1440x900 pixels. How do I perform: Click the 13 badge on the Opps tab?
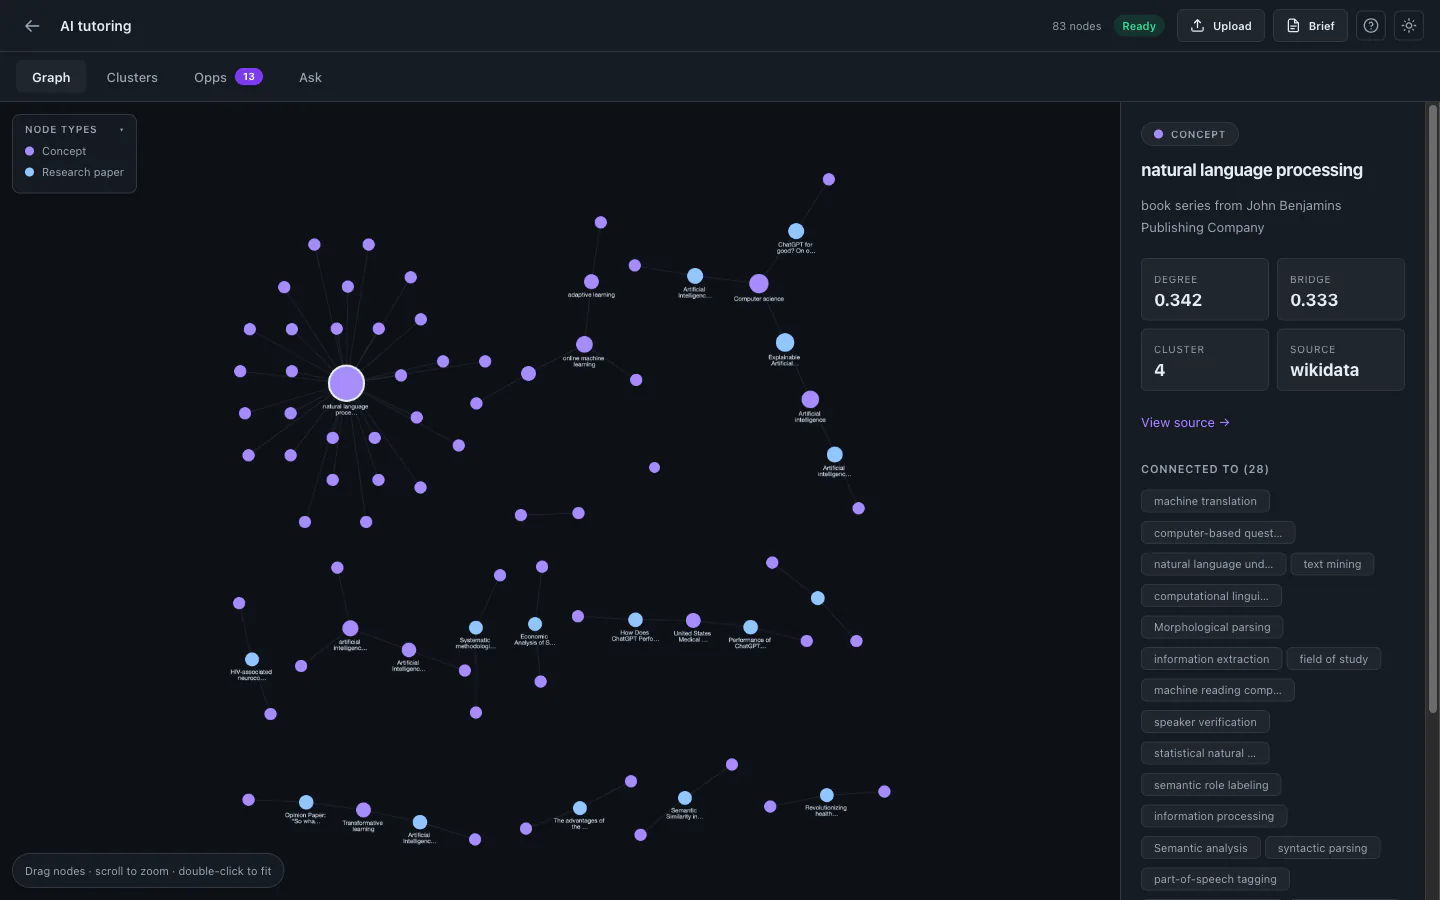tap(249, 77)
